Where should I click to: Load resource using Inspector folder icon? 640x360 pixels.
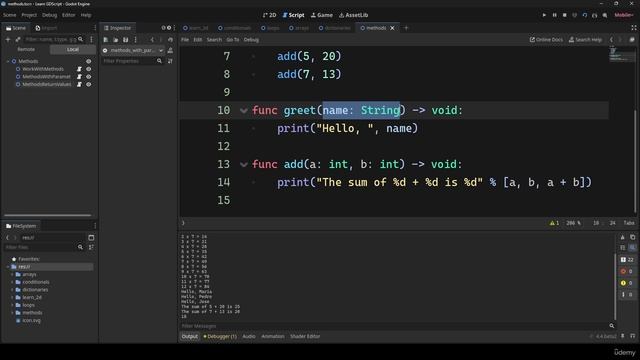(x=116, y=40)
